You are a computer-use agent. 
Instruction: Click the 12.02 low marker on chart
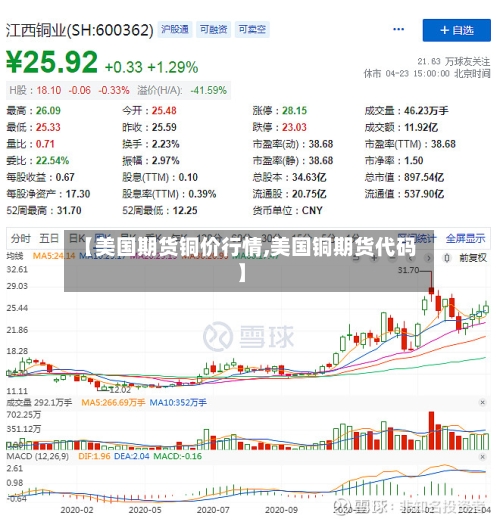tap(120, 389)
